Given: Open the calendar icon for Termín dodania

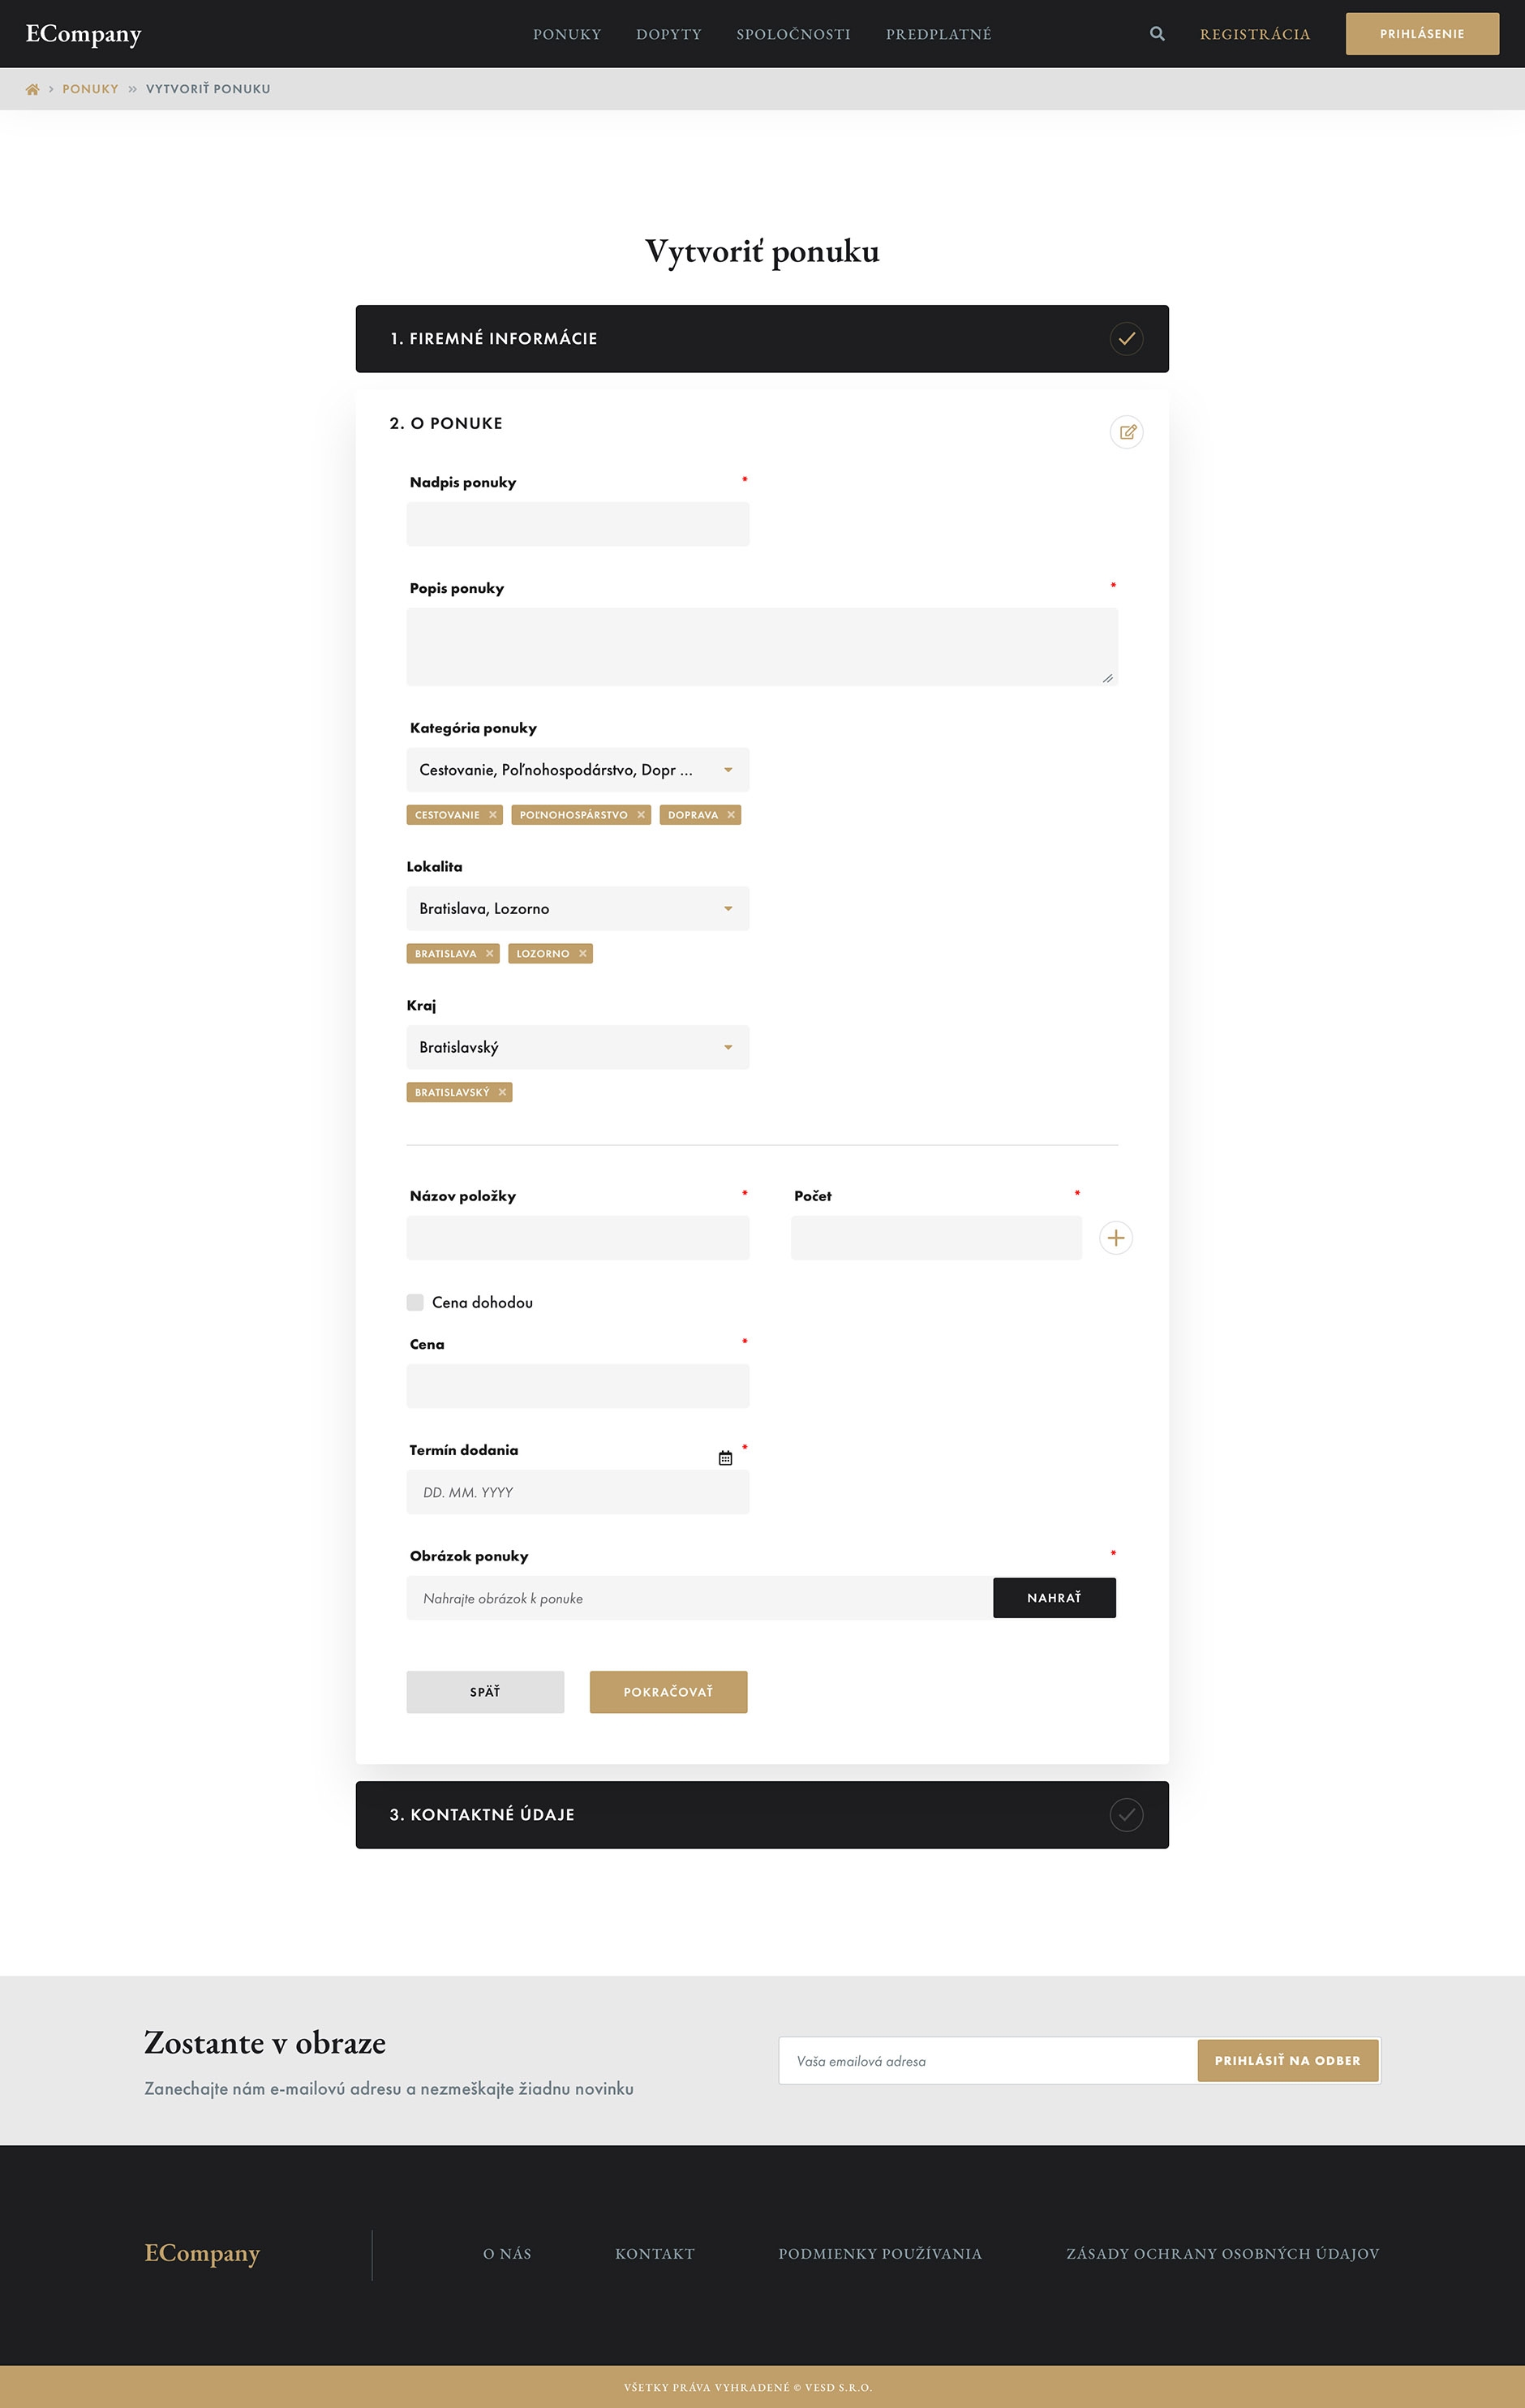Looking at the screenshot, I should (x=726, y=1458).
